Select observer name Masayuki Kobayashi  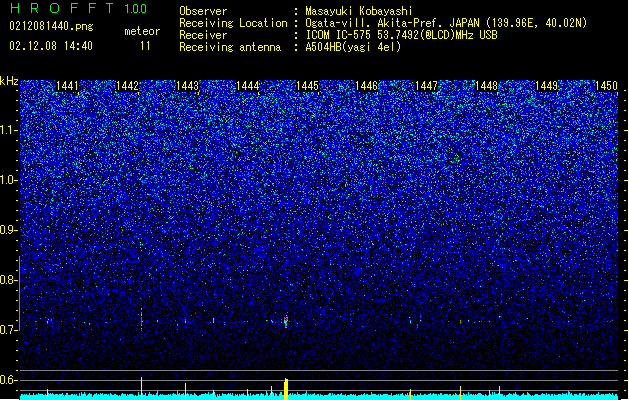pos(359,11)
